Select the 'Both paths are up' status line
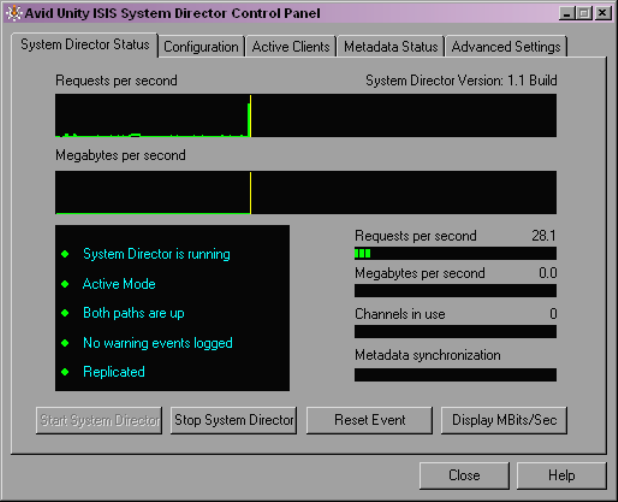Image resolution: width=618 pixels, height=502 pixels. 134,313
